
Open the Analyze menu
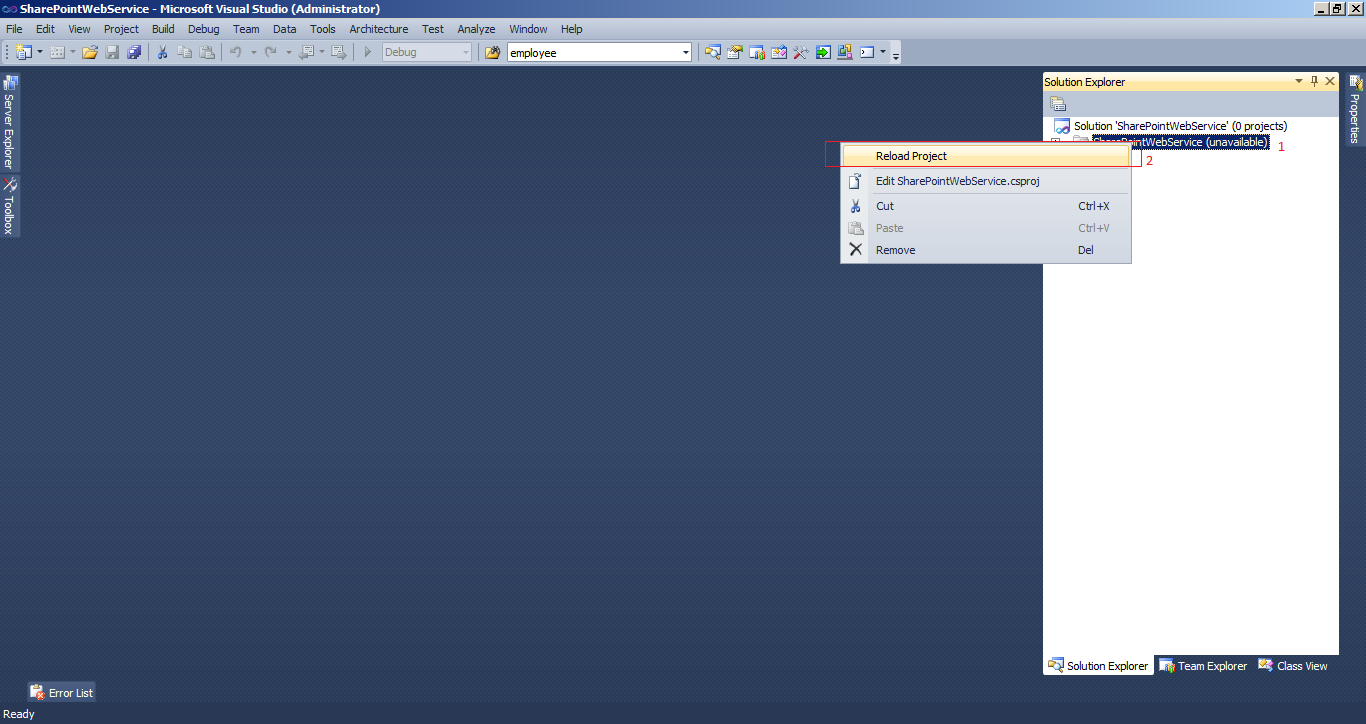[x=476, y=29]
